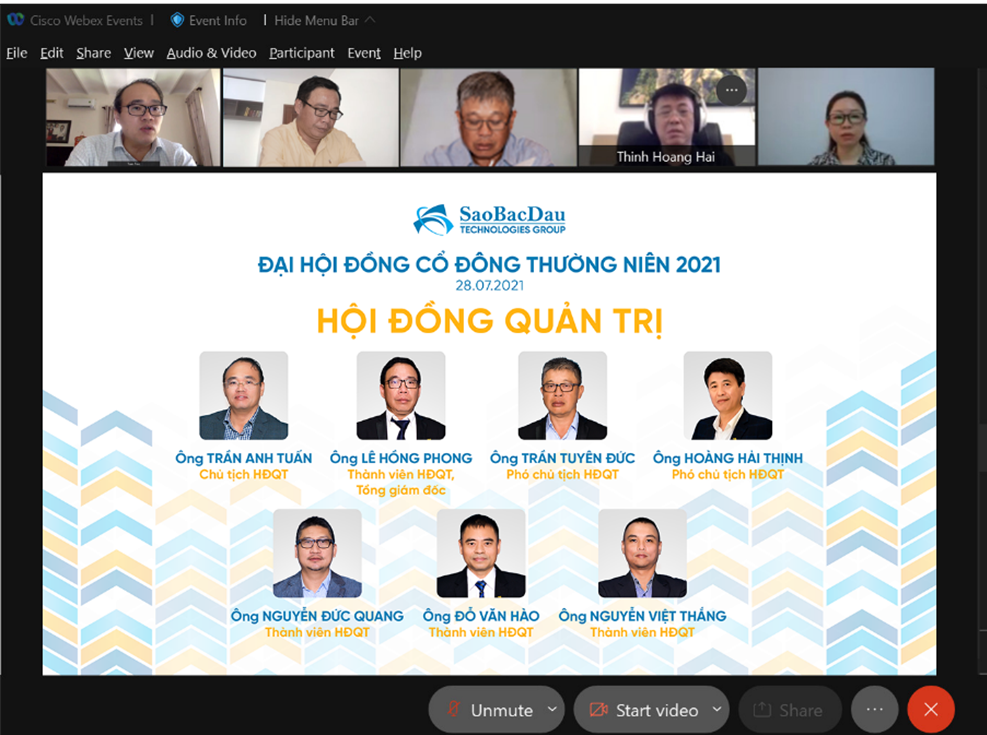Click the heading 'HỘI ĐỒNG QUẢN TRỊ'
The image size is (987, 735).
(x=490, y=321)
